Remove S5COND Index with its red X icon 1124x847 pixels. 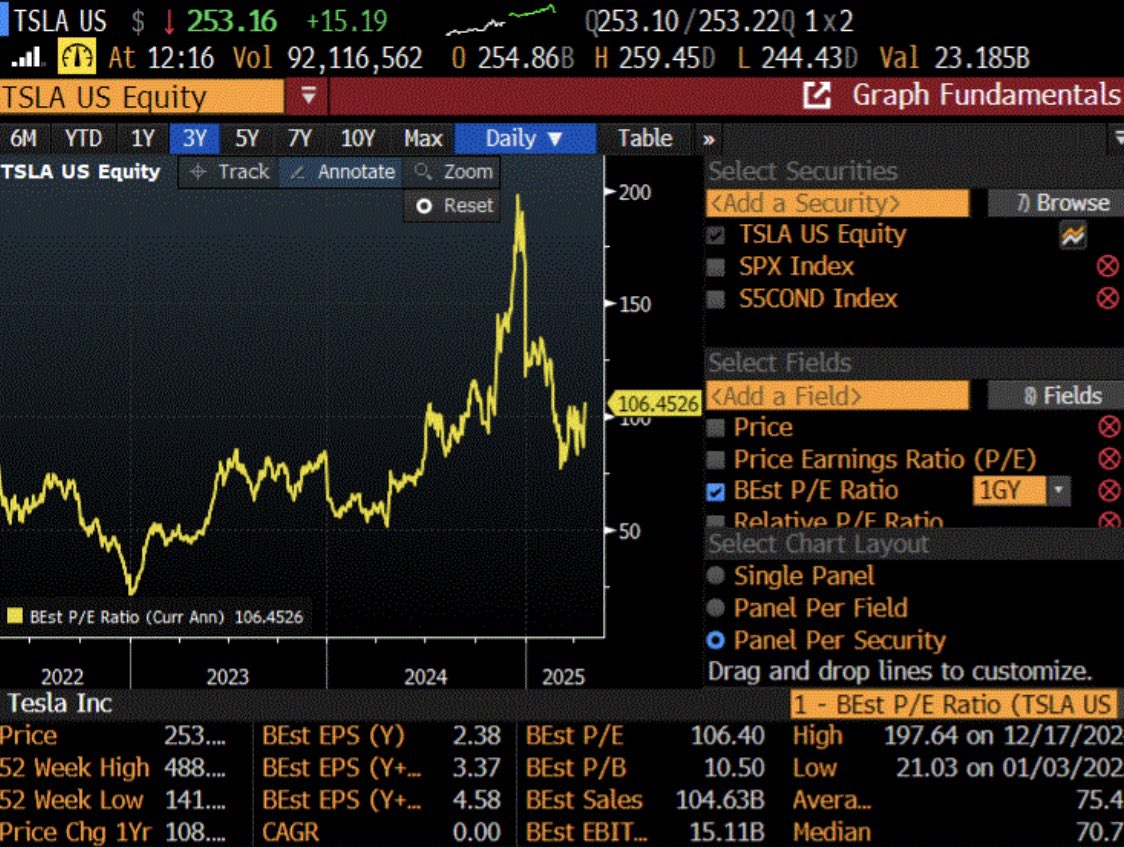pos(1107,299)
